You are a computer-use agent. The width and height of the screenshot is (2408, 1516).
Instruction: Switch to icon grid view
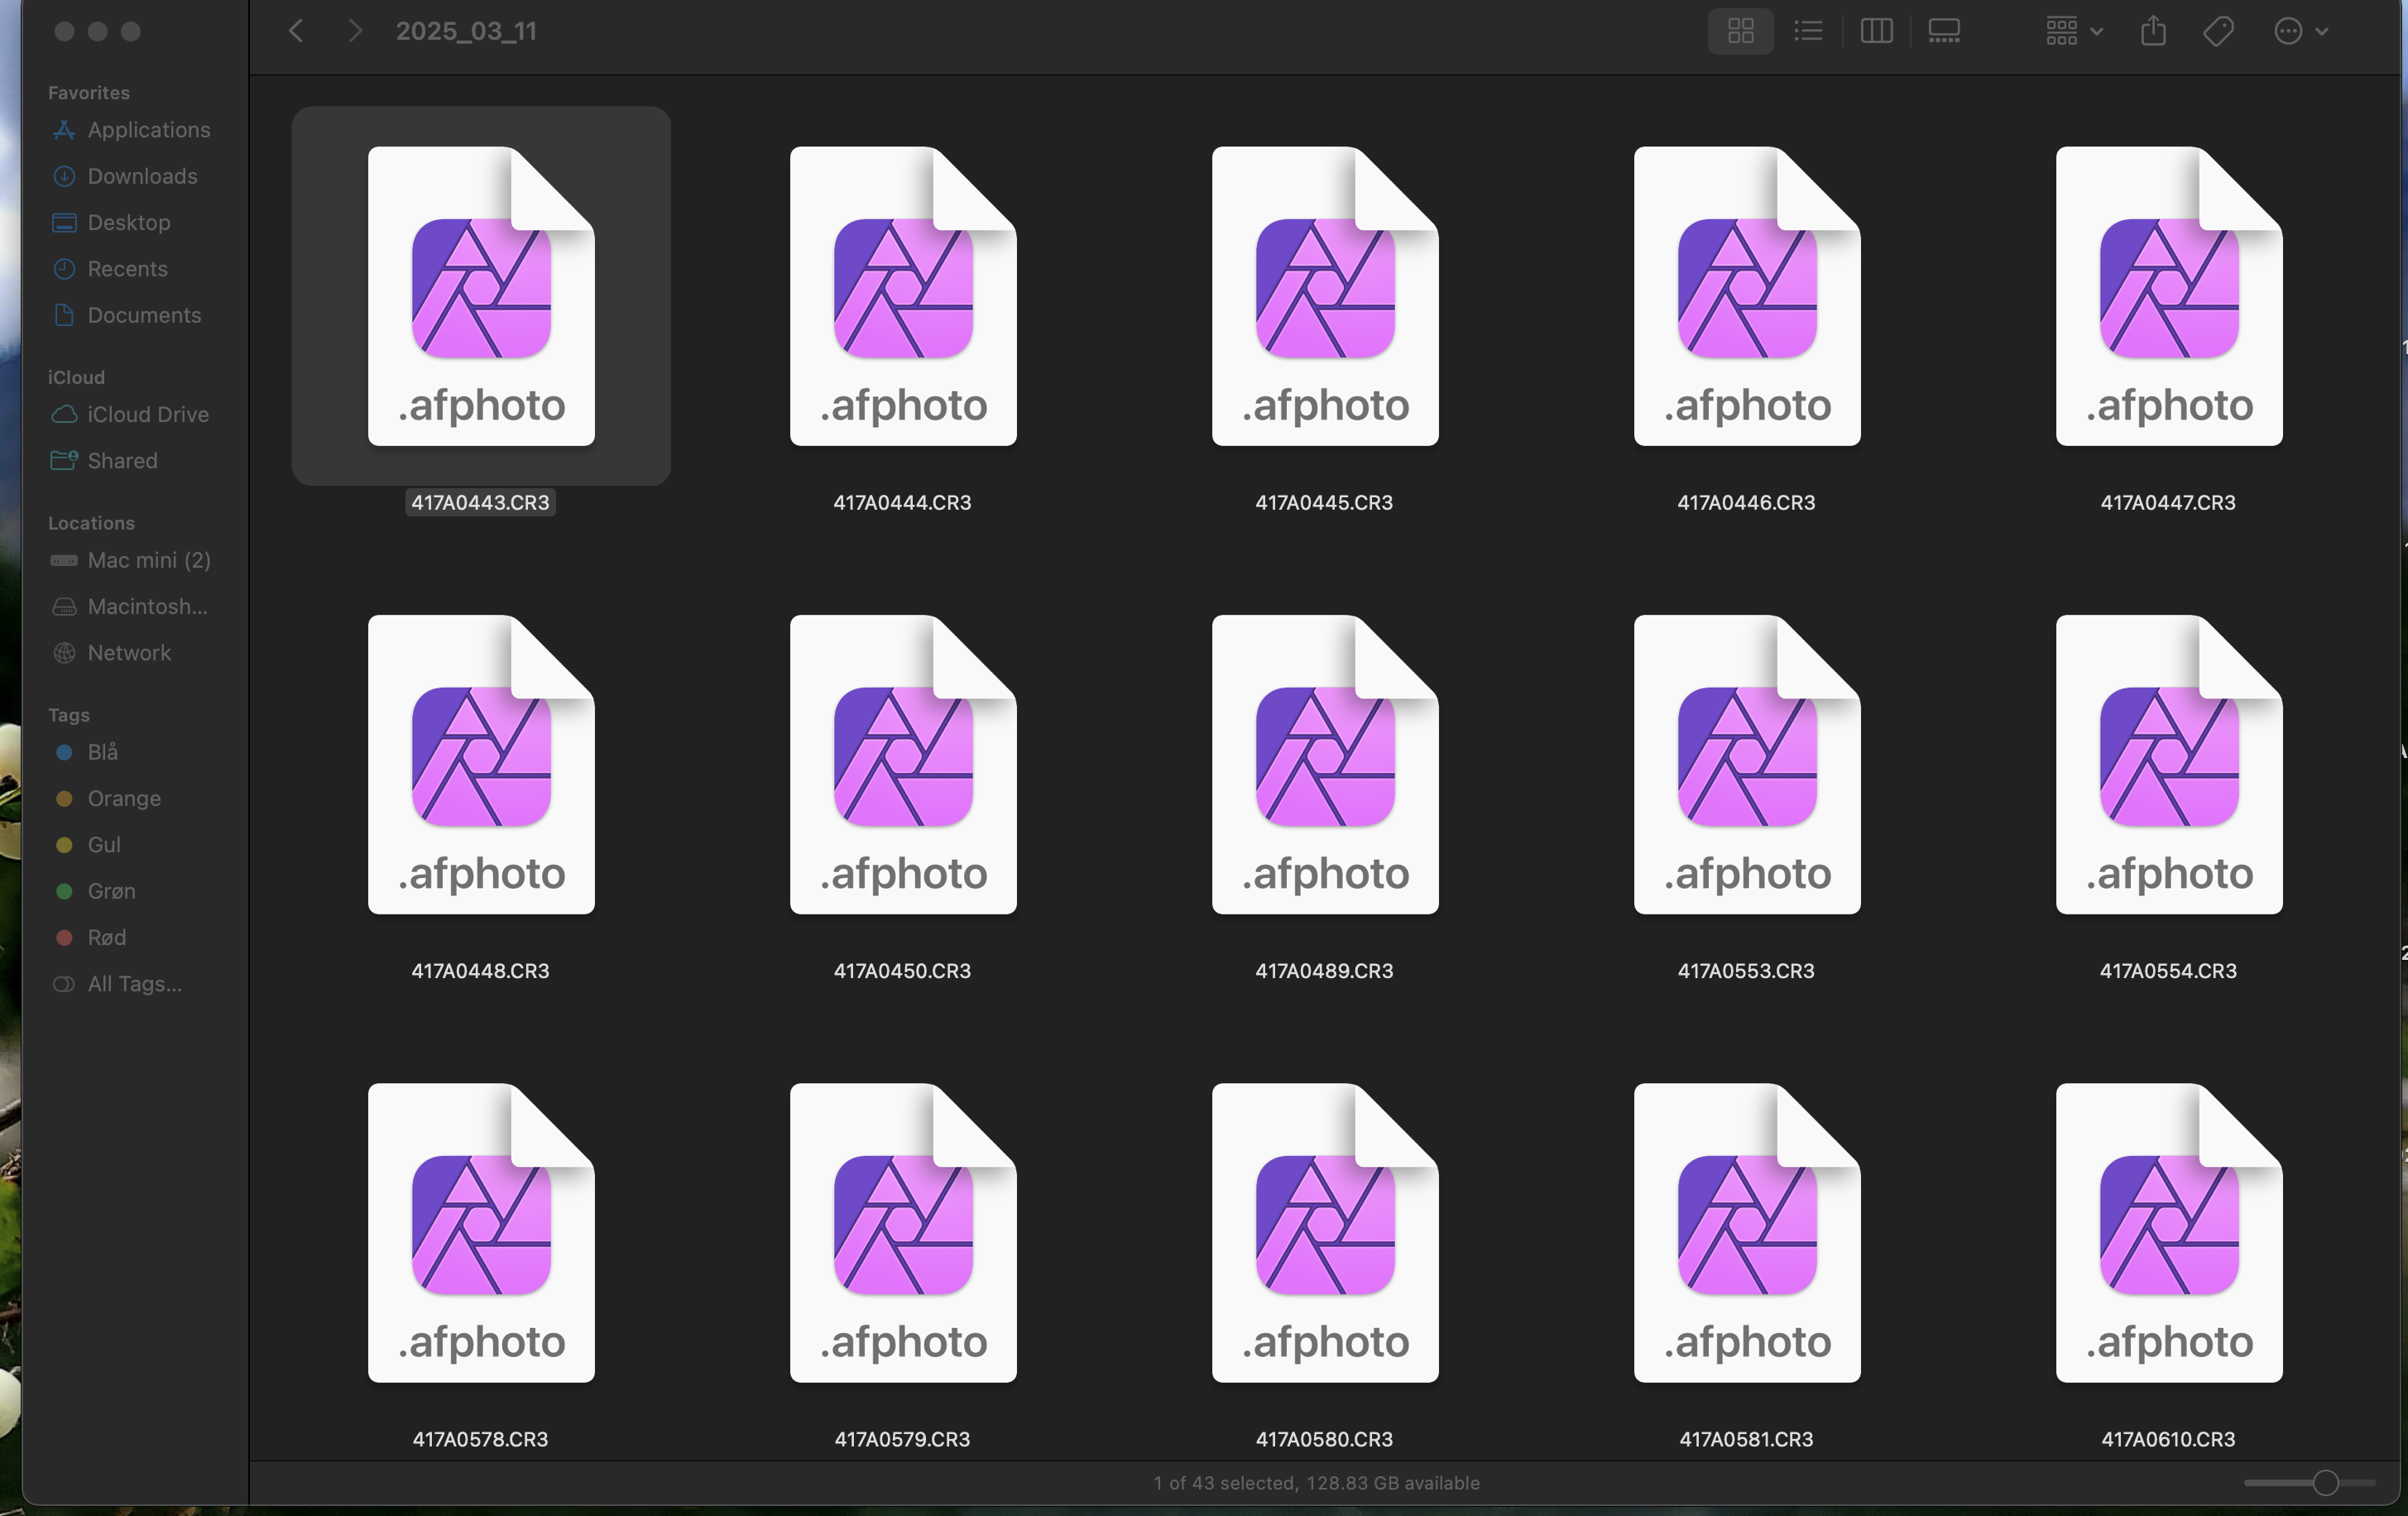point(1740,31)
